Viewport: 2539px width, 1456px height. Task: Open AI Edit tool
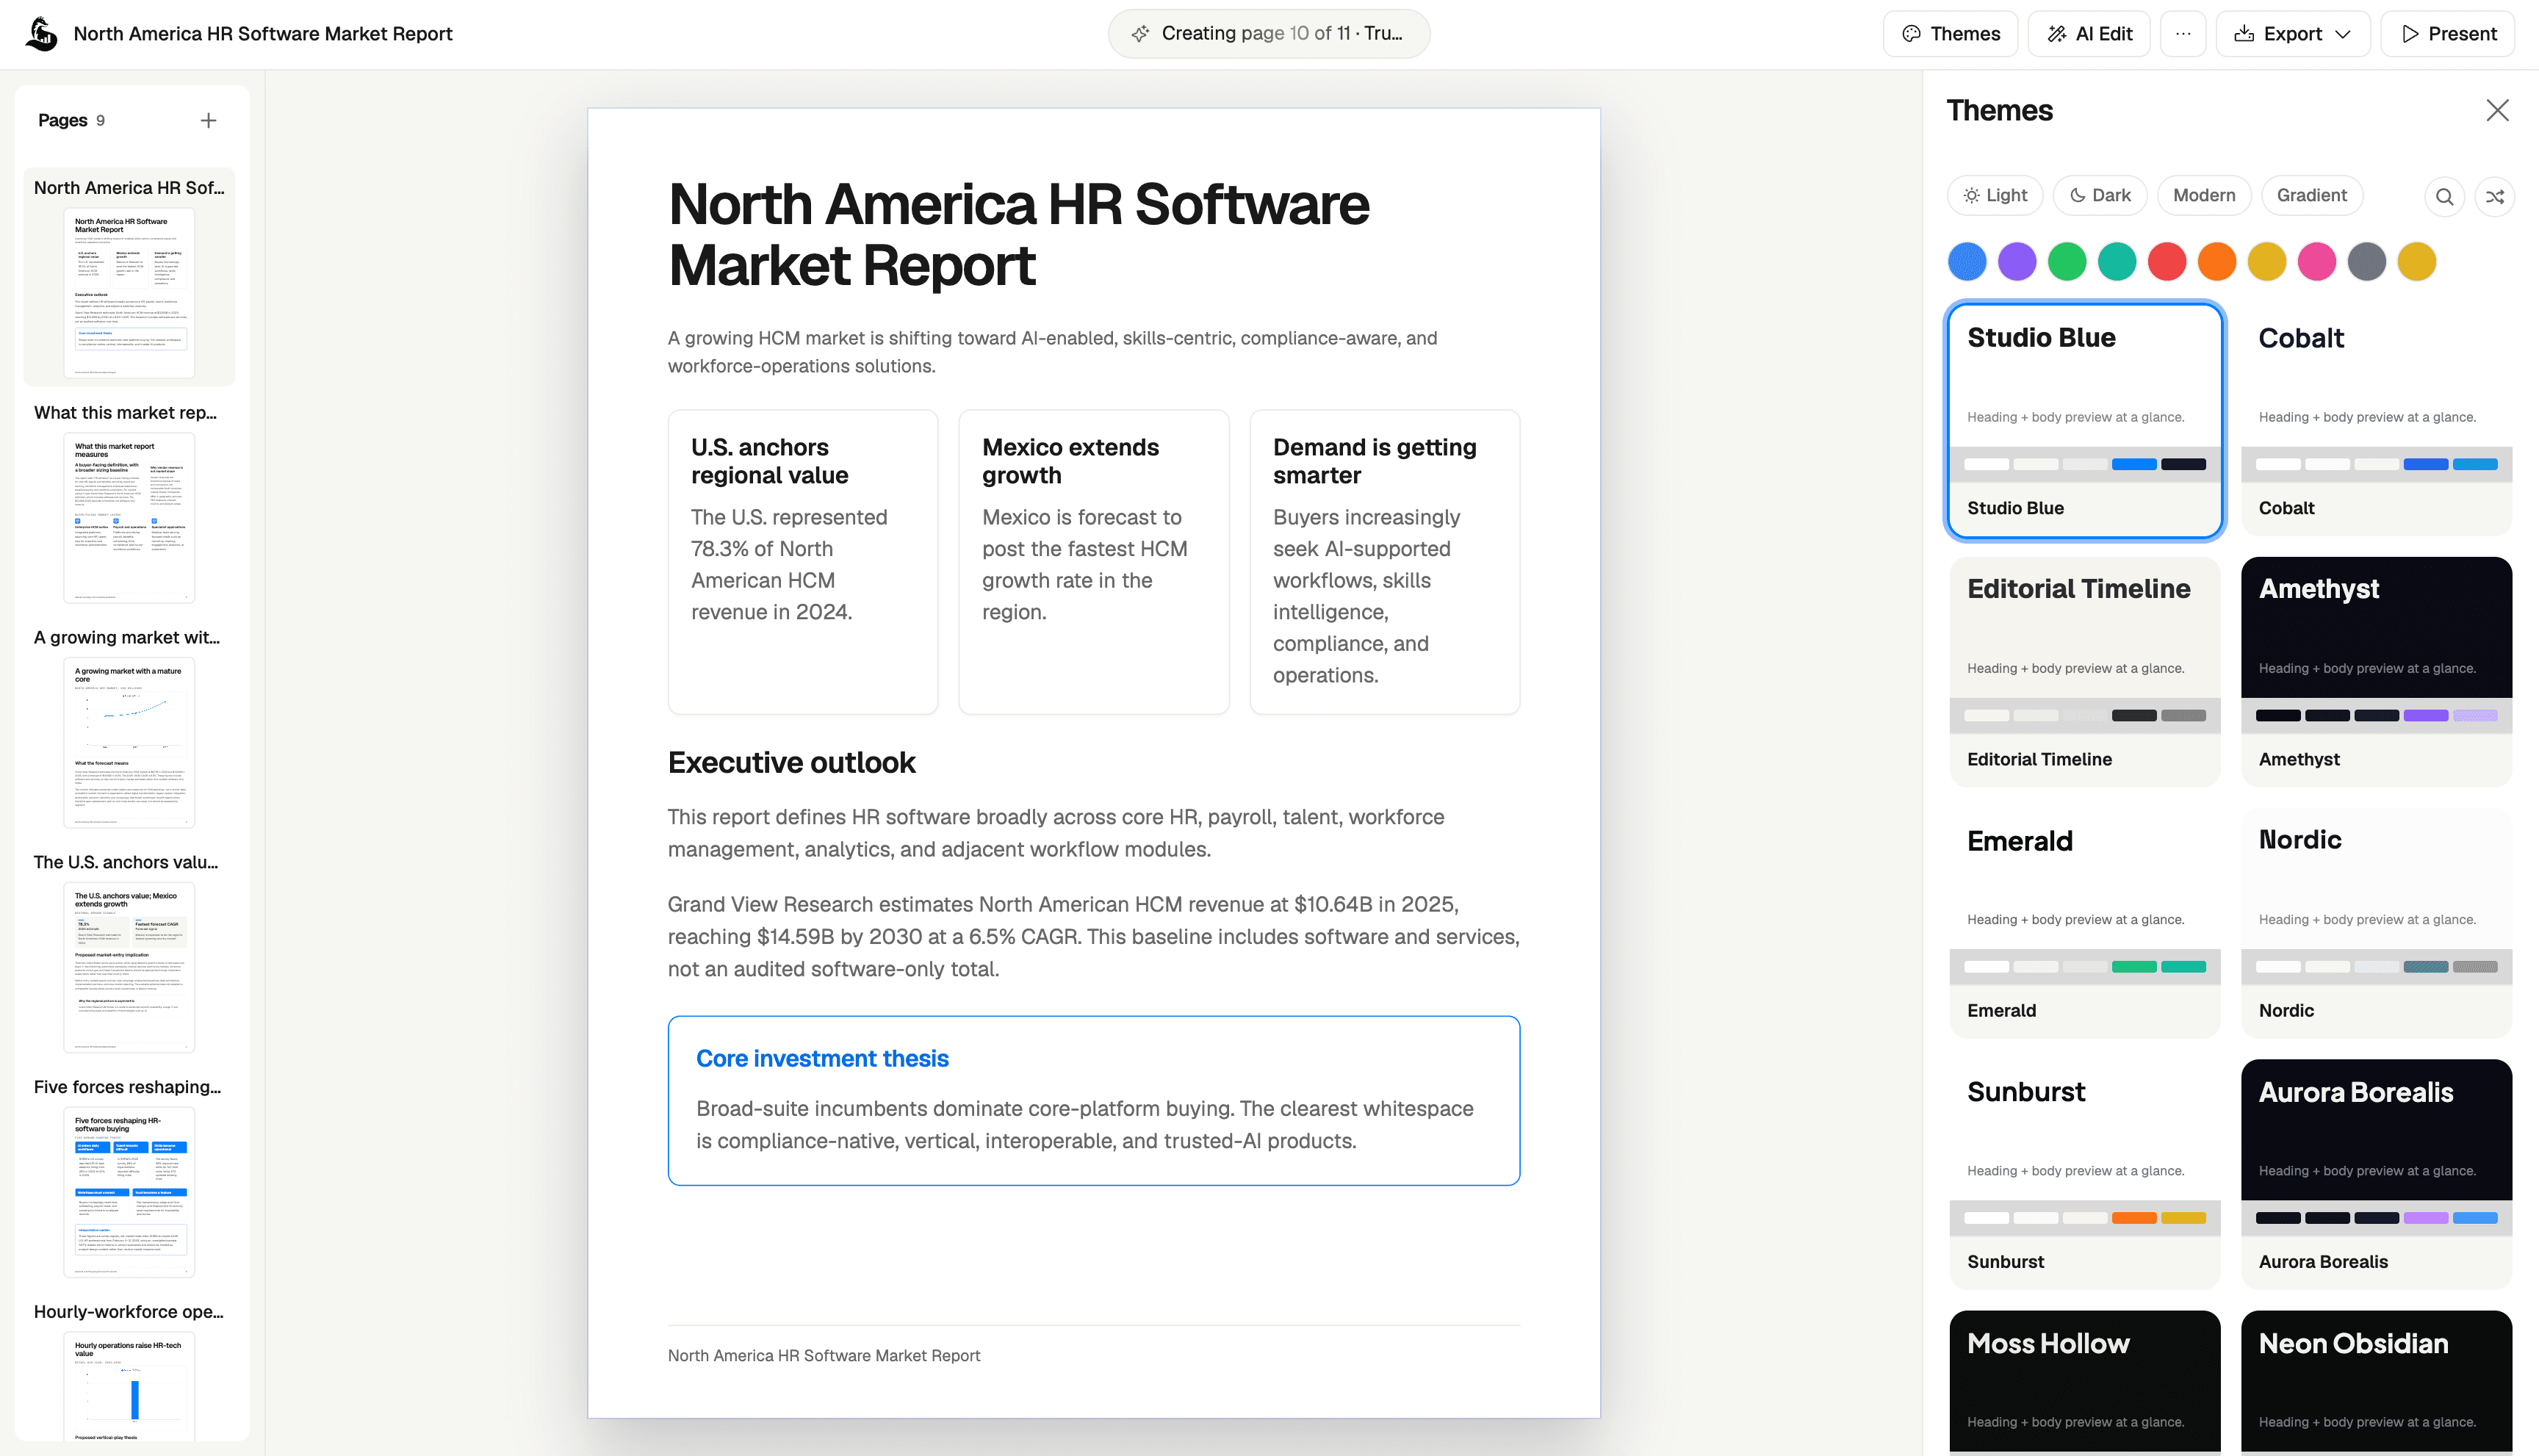(2089, 34)
